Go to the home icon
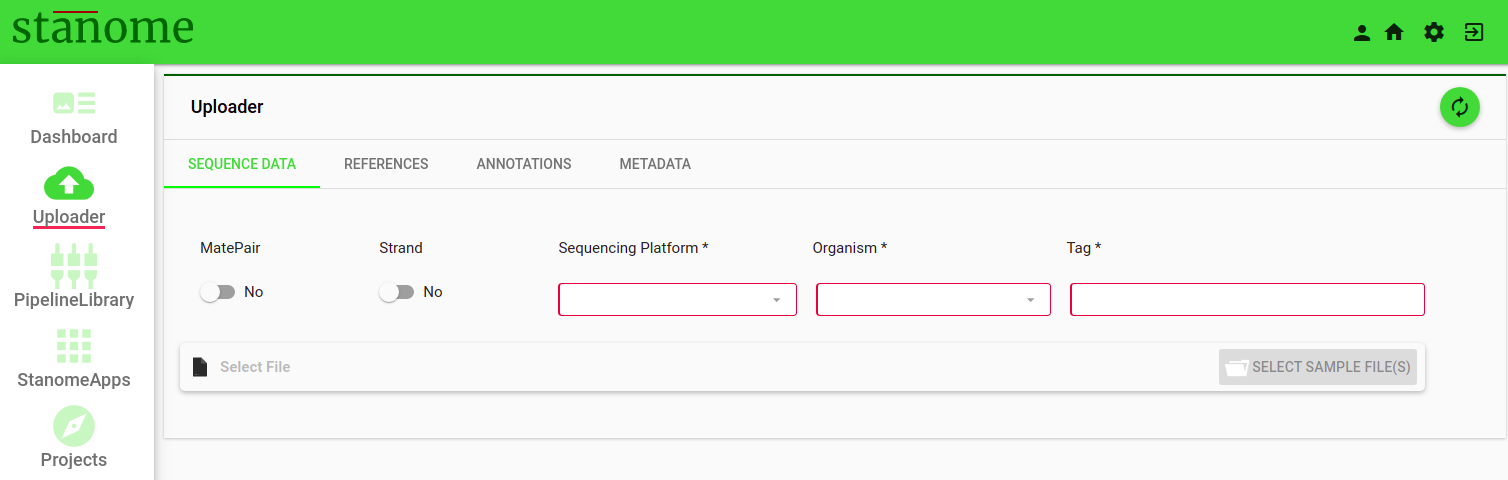Screen dimensions: 1508x480 1394,33
